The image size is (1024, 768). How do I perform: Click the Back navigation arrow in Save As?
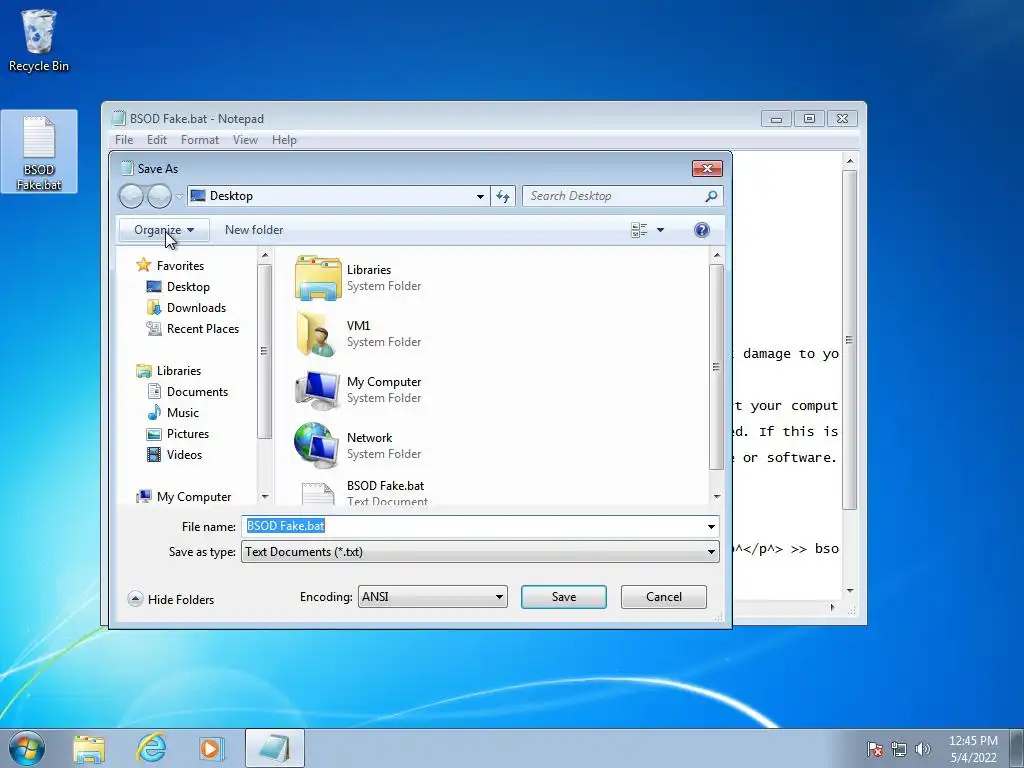tap(131, 196)
